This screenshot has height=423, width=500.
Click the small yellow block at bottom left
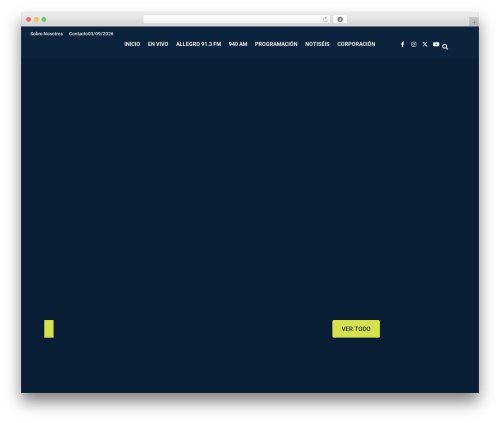[49, 329]
